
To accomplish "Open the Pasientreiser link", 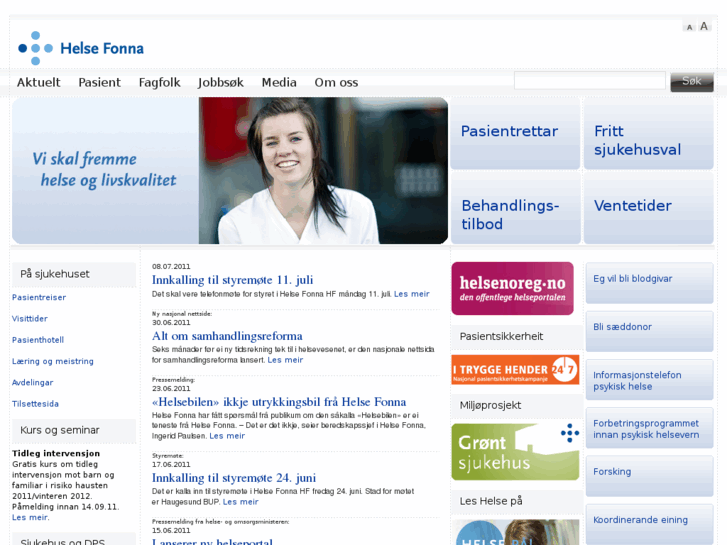I will [x=39, y=297].
